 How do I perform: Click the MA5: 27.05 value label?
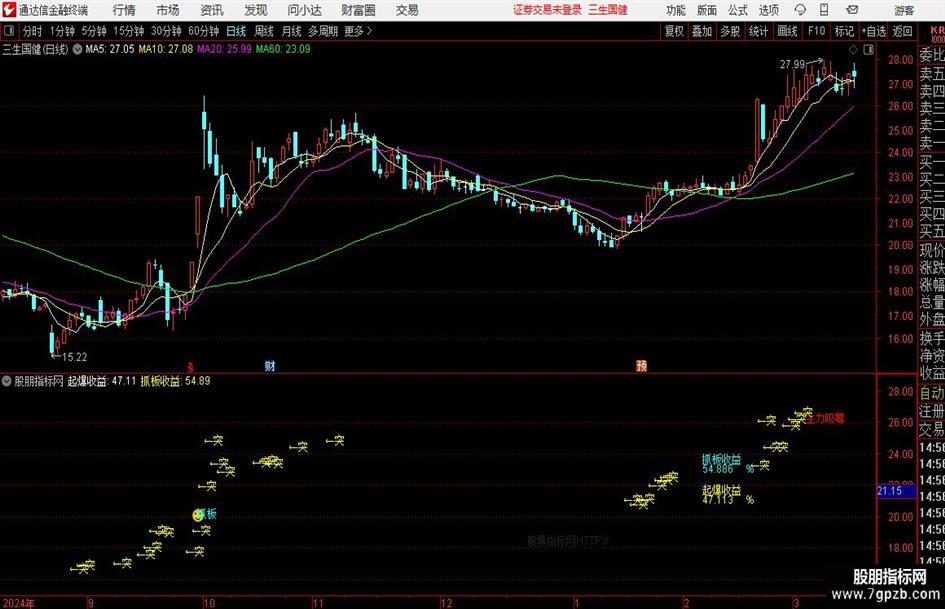[x=110, y=49]
